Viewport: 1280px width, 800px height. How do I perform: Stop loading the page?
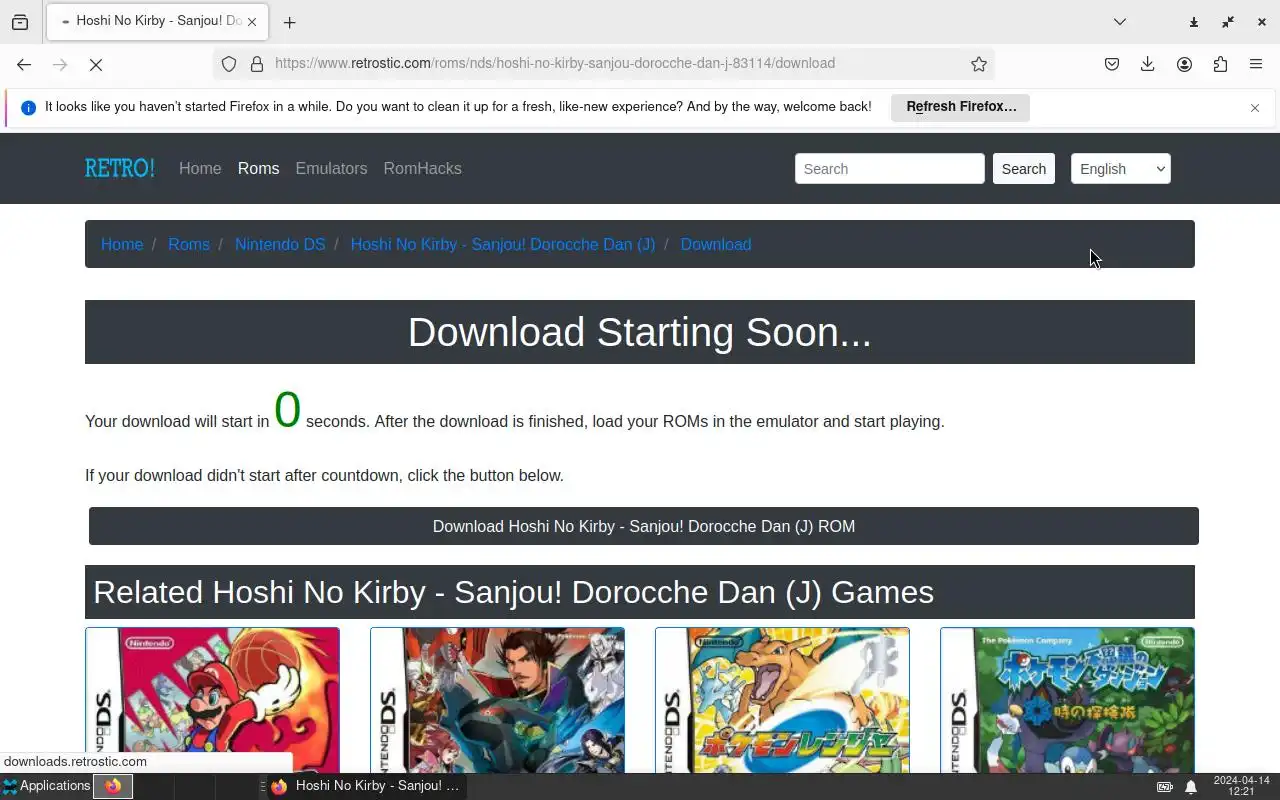96,64
